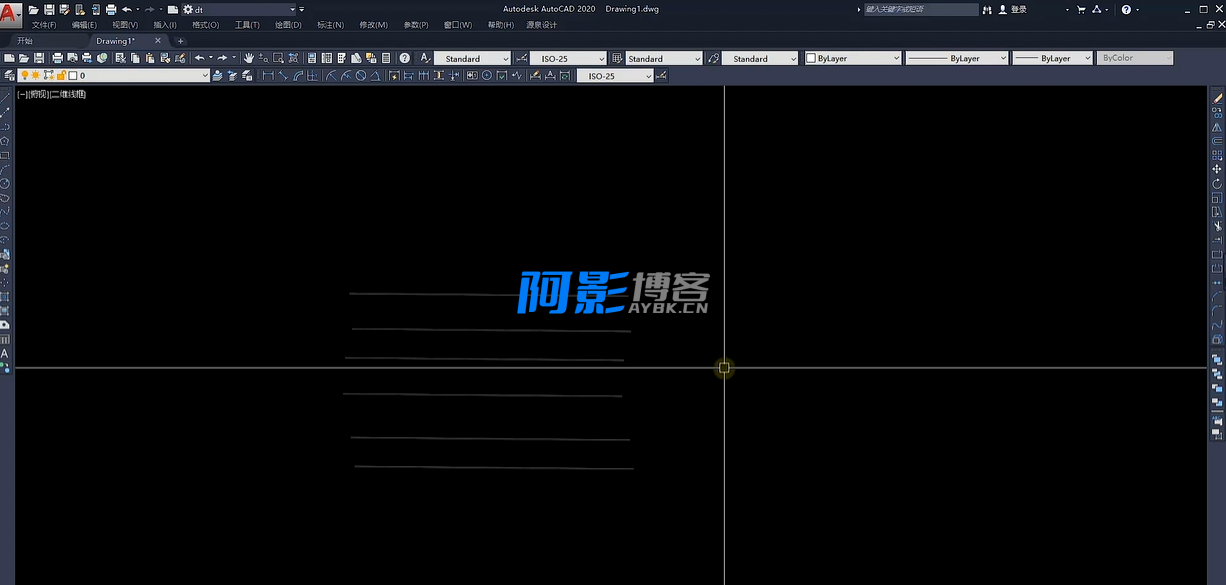Click the Pan hand tool icon
1226x585 pixels.
[x=249, y=58]
